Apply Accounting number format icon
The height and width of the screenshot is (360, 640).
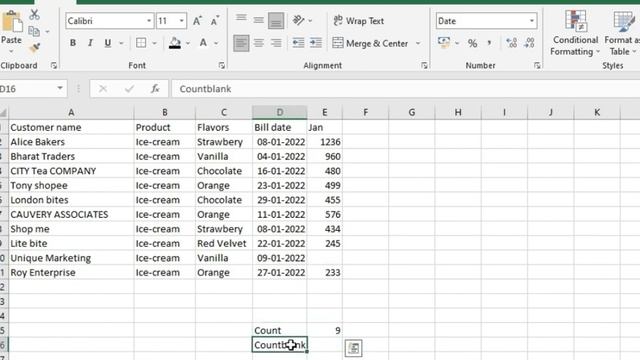444,42
